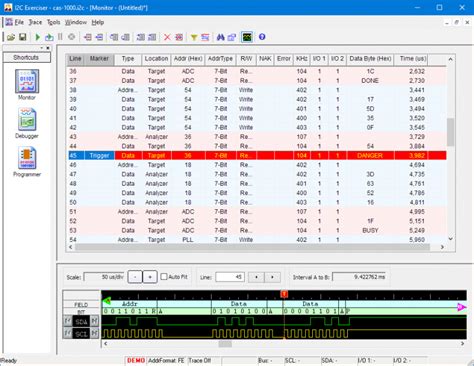The width and height of the screenshot is (474, 366).
Task: Click the Time (us) column header
Action: pyautogui.click(x=413, y=59)
